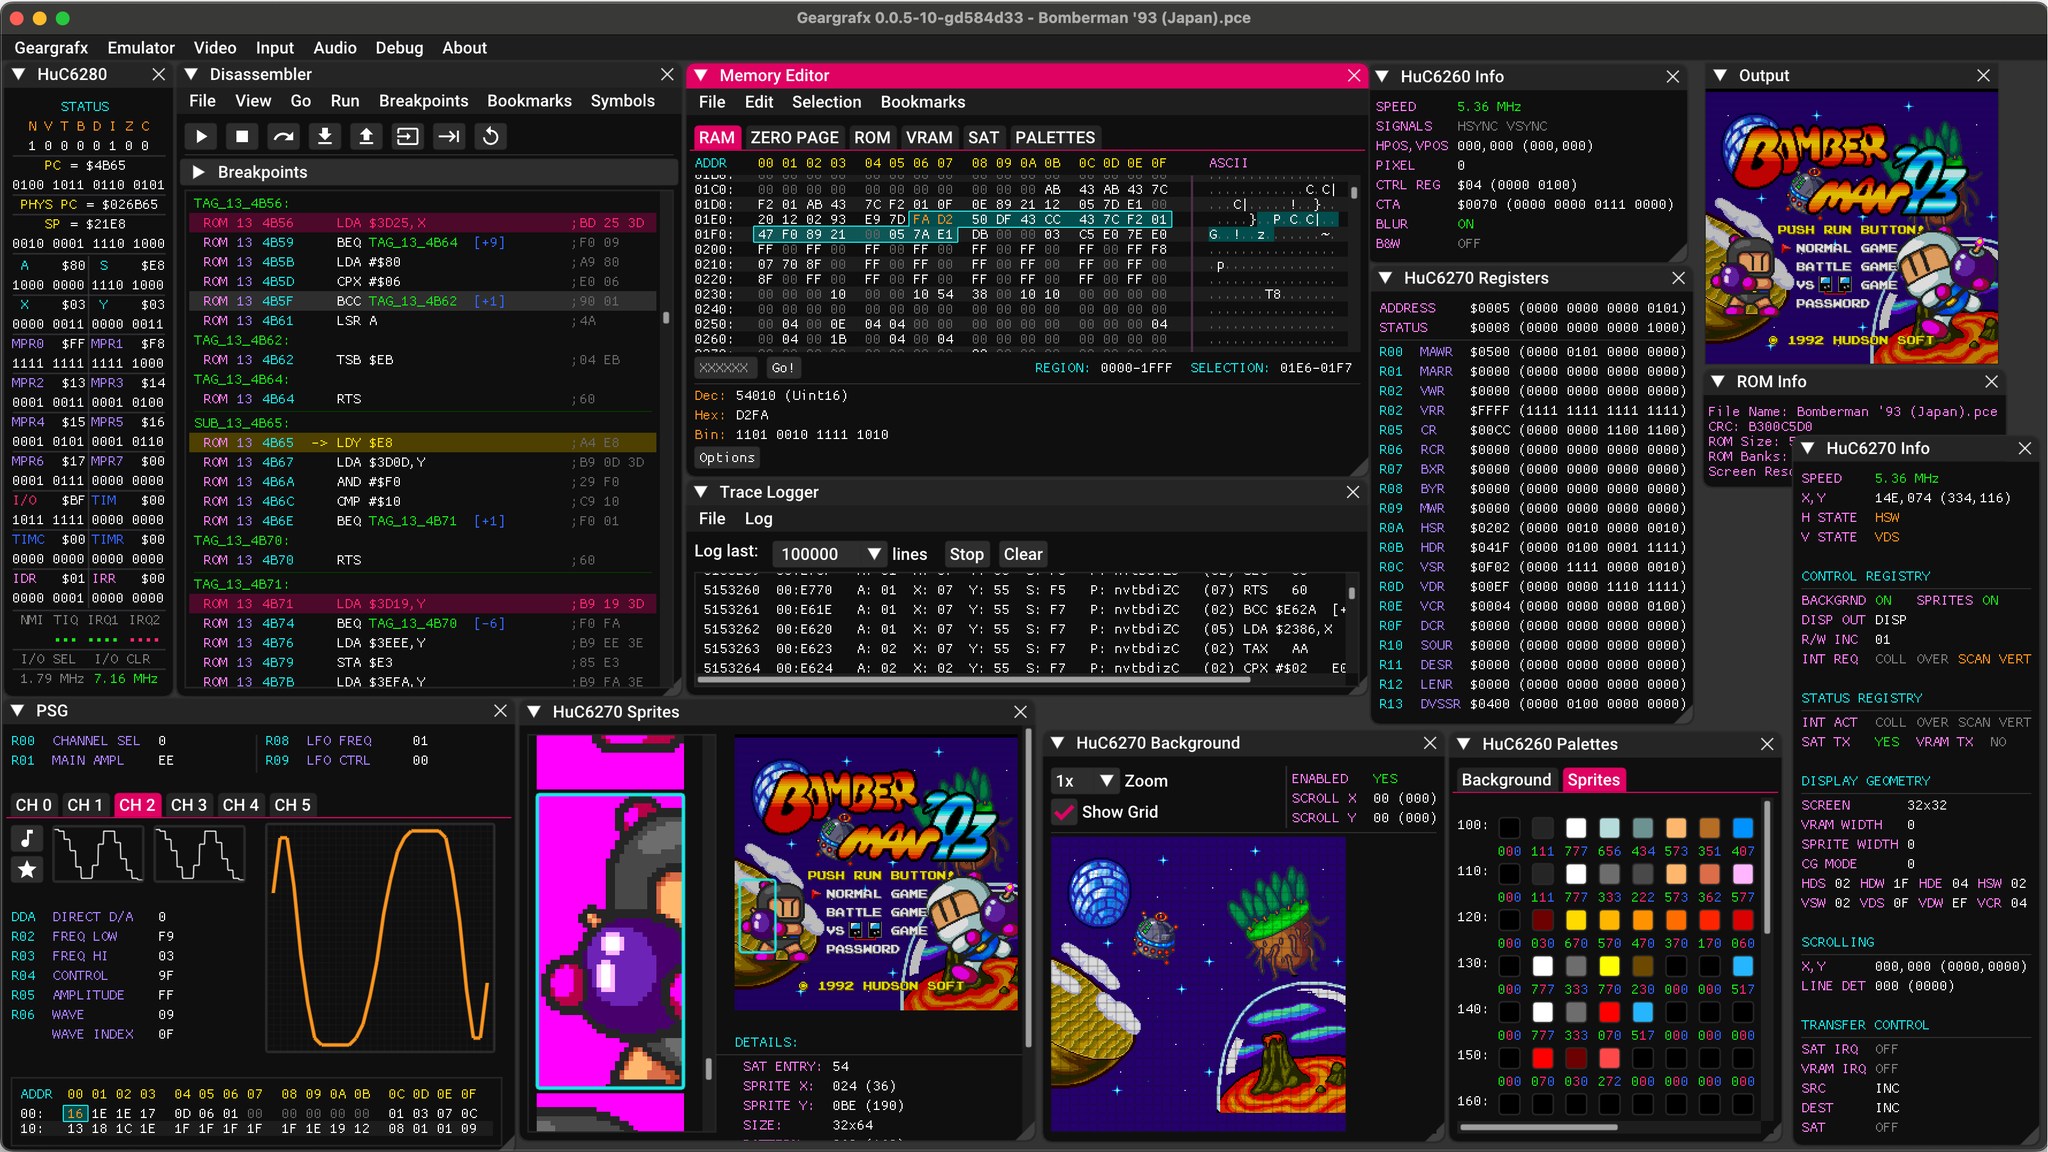Click the HuC6260 Palettes horizontal scrollbar
The height and width of the screenshot is (1152, 2048).
pos(1538,1127)
